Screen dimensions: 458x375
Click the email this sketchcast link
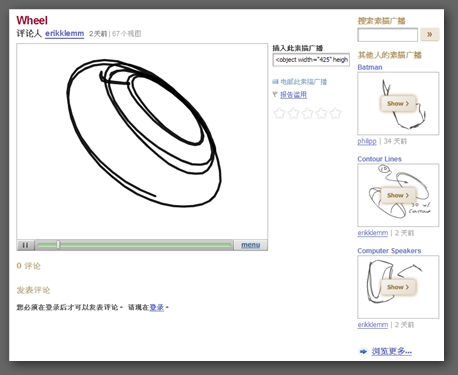click(x=303, y=82)
